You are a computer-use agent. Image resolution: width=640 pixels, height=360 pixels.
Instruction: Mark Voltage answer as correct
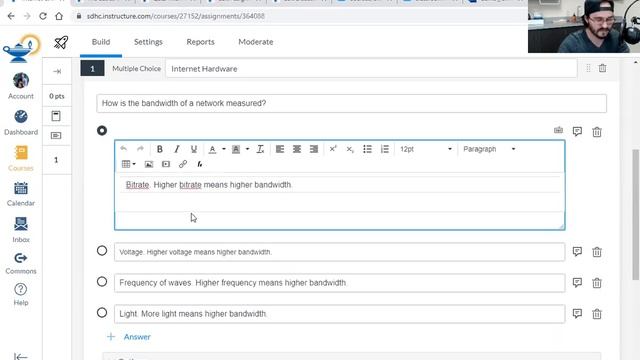pos(102,251)
